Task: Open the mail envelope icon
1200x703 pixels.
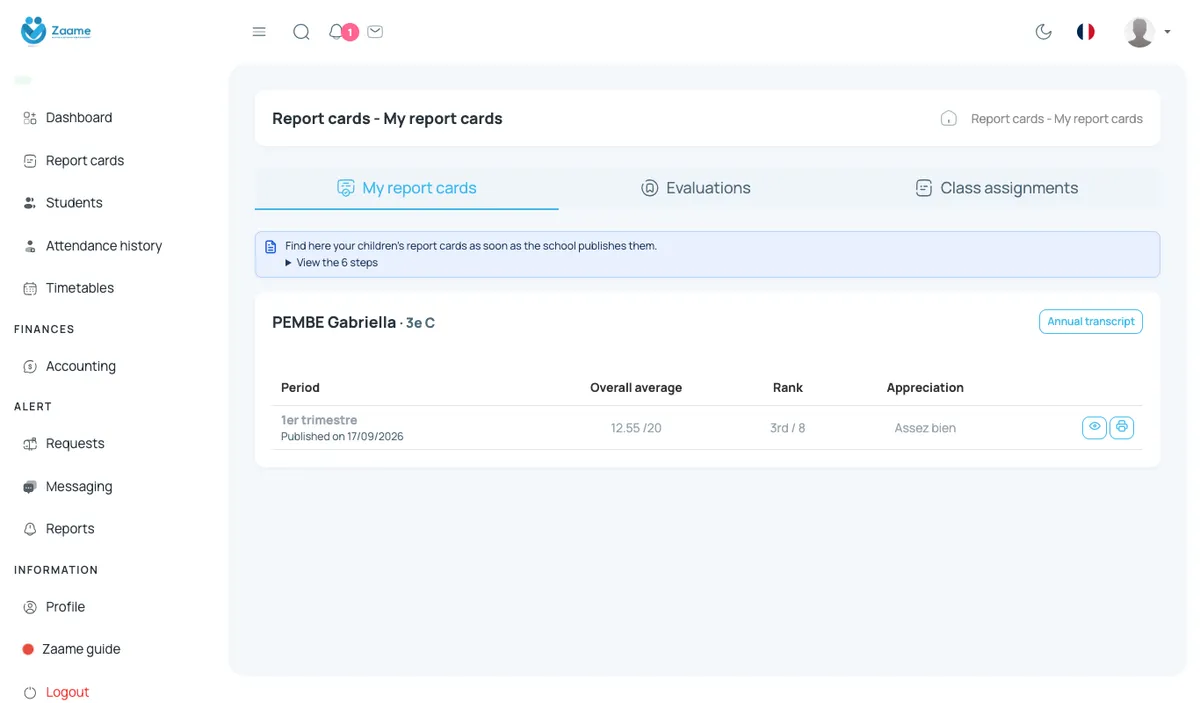Action: tap(375, 32)
